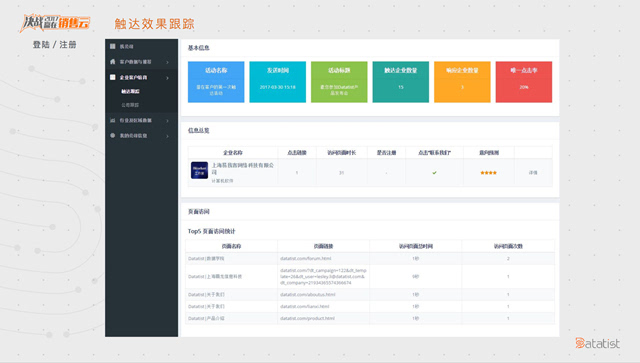
Task: Open the long dt_campaign=122 link
Action: pyautogui.click(x=323, y=276)
